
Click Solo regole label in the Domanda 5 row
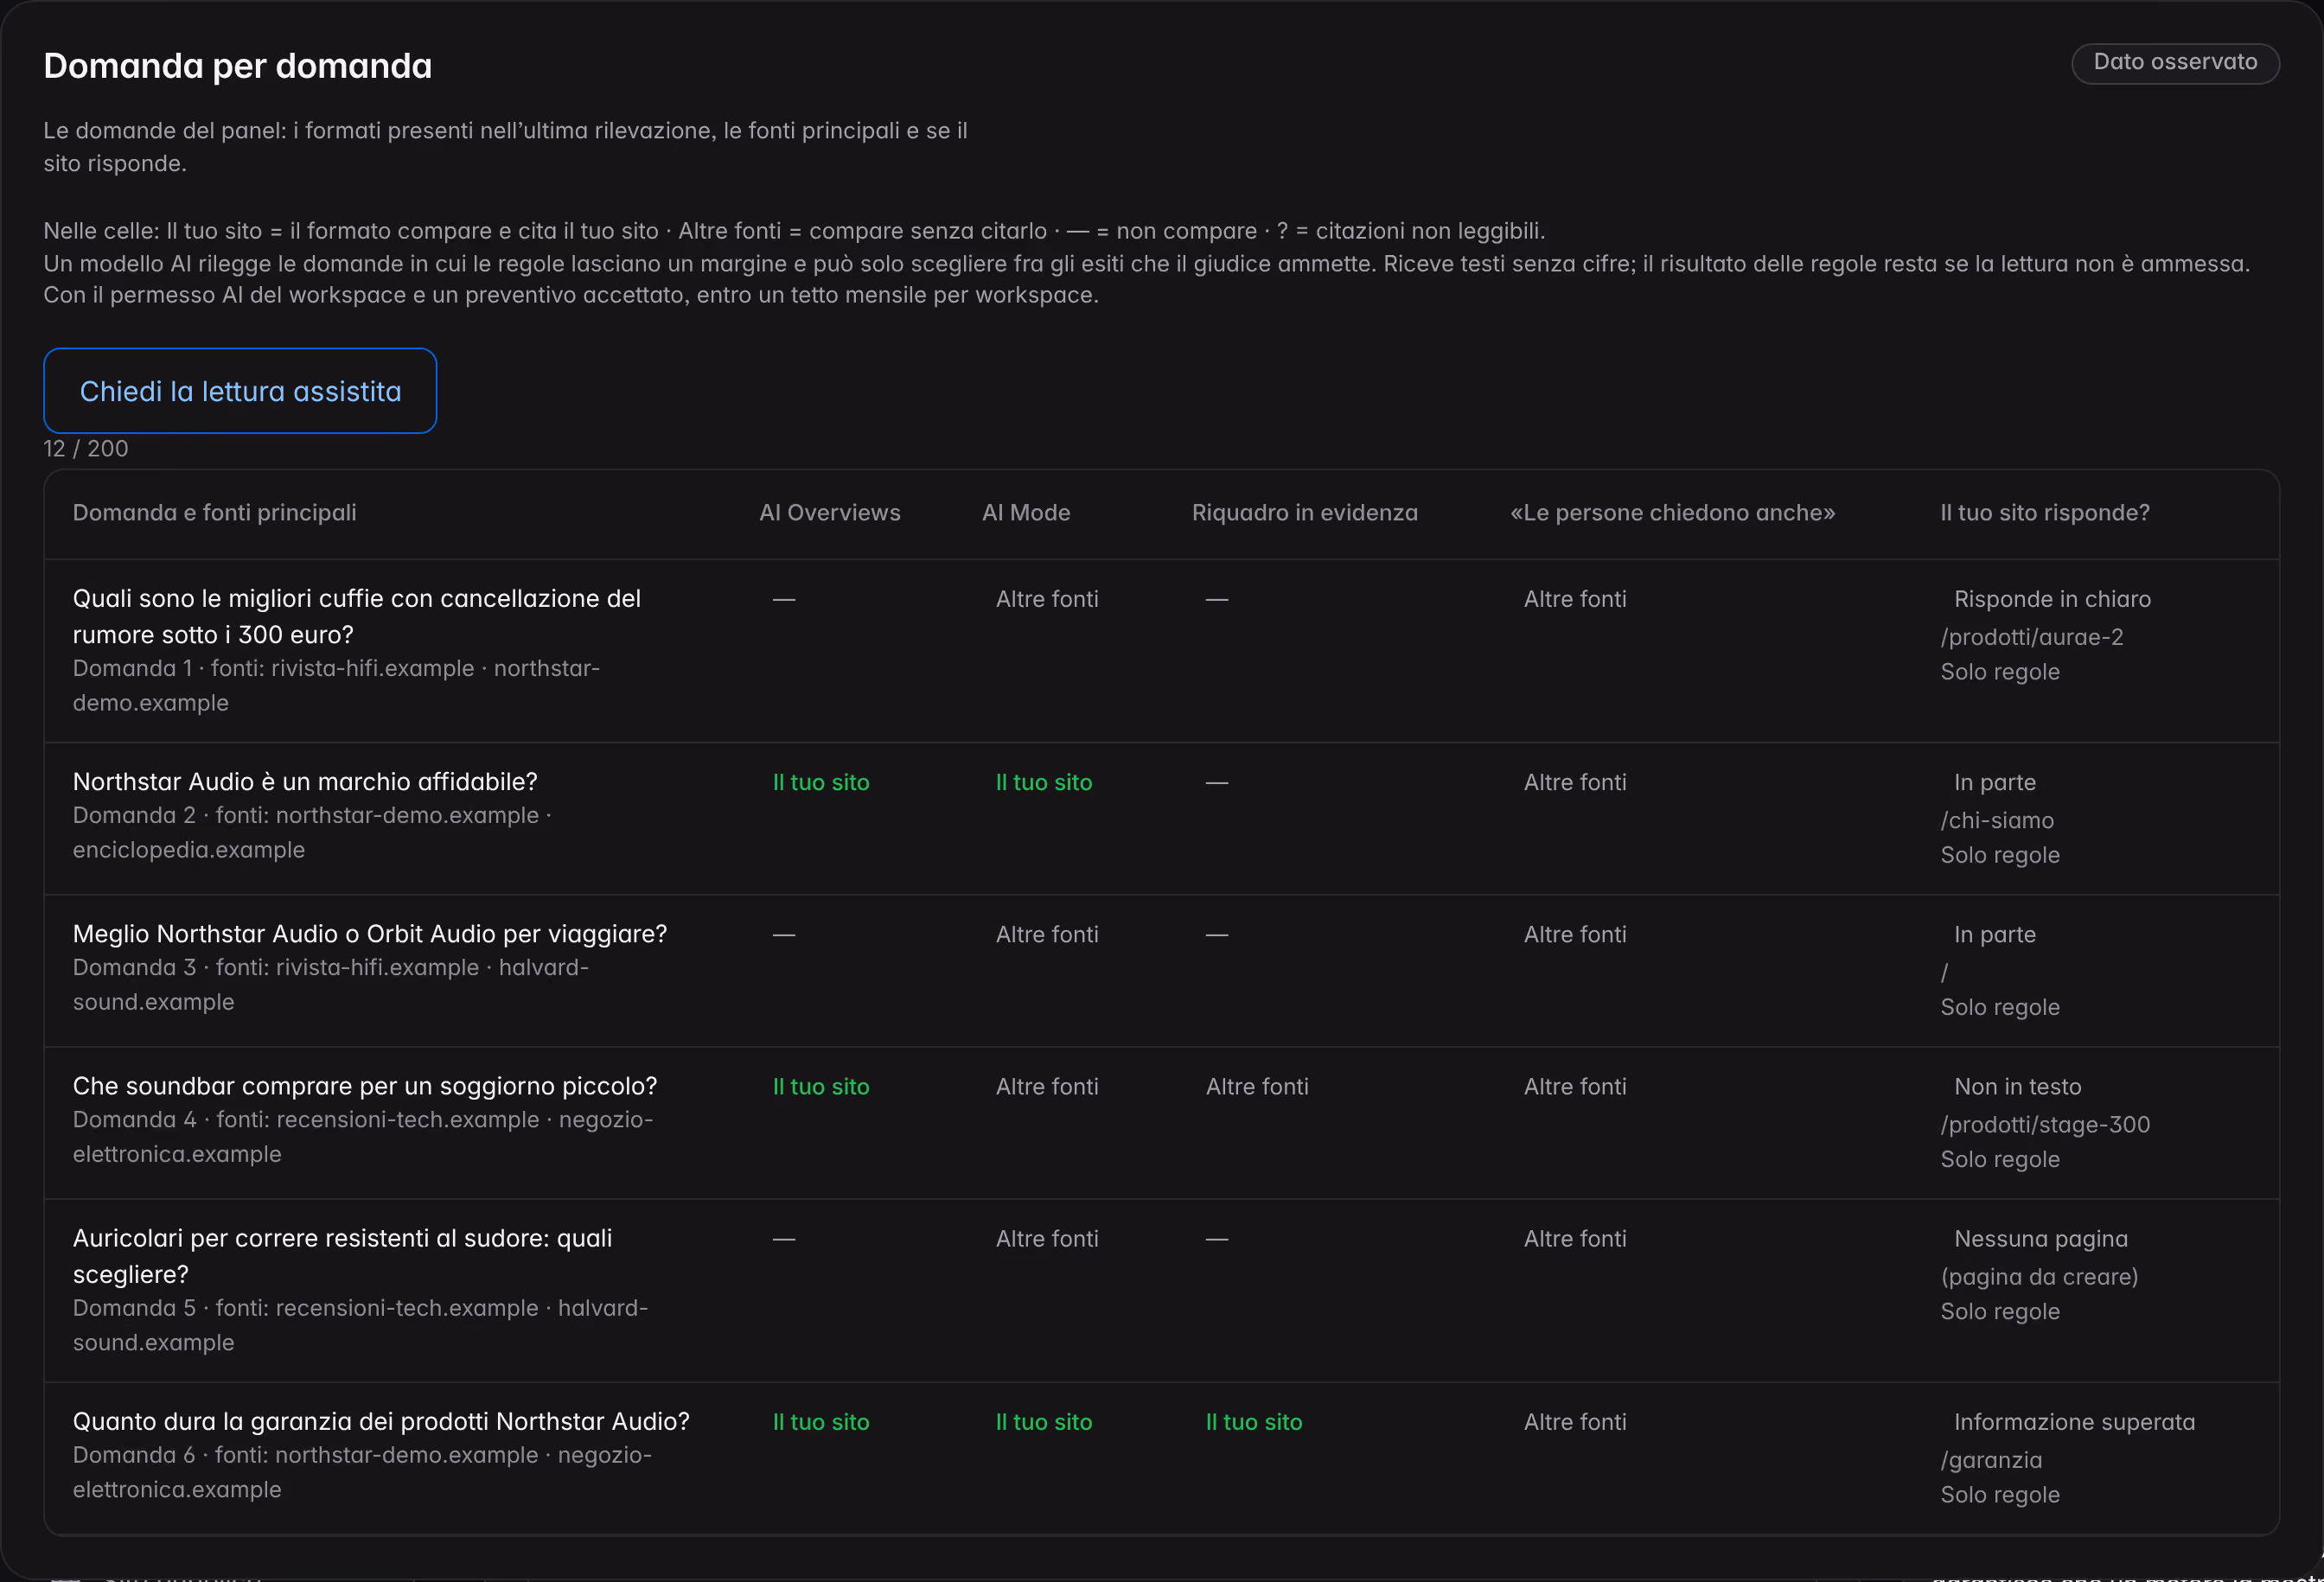click(1999, 1311)
